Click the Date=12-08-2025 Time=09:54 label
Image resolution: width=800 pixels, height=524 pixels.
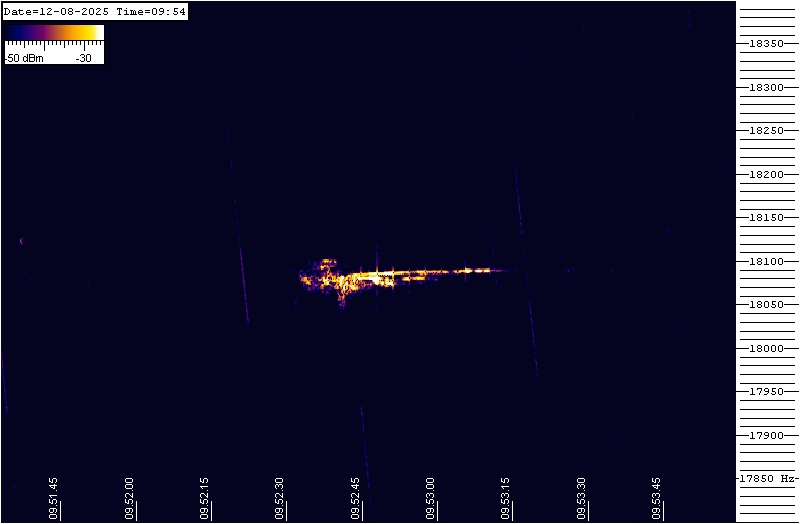(95, 11)
